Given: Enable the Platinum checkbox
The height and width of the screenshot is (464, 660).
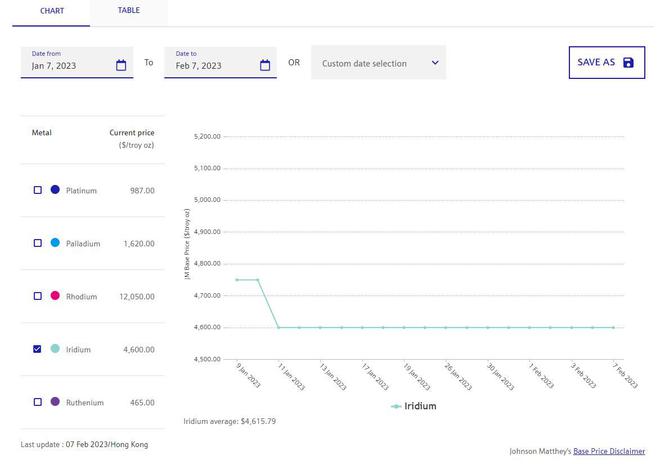Looking at the screenshot, I should (x=38, y=190).
